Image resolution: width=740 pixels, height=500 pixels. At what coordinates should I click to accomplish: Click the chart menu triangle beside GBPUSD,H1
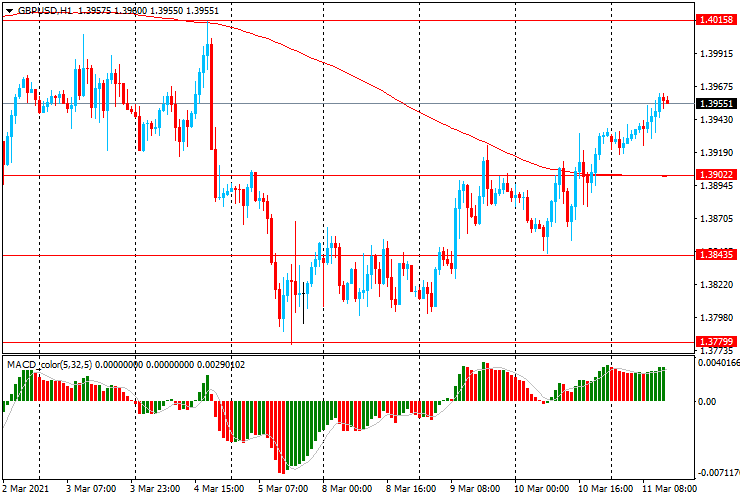pyautogui.click(x=9, y=11)
